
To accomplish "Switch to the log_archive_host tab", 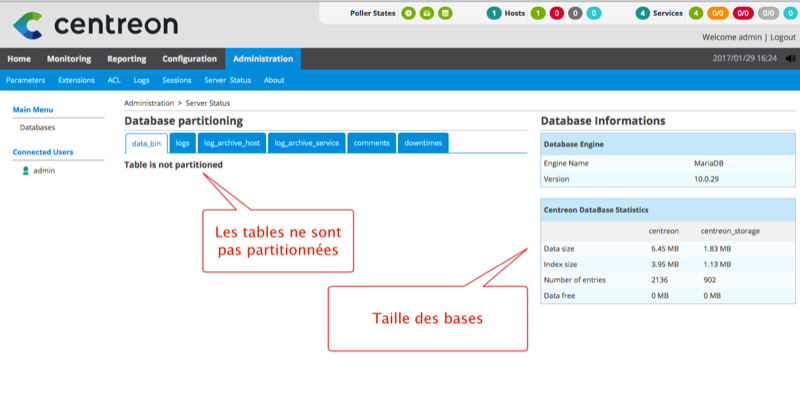I will [x=231, y=143].
